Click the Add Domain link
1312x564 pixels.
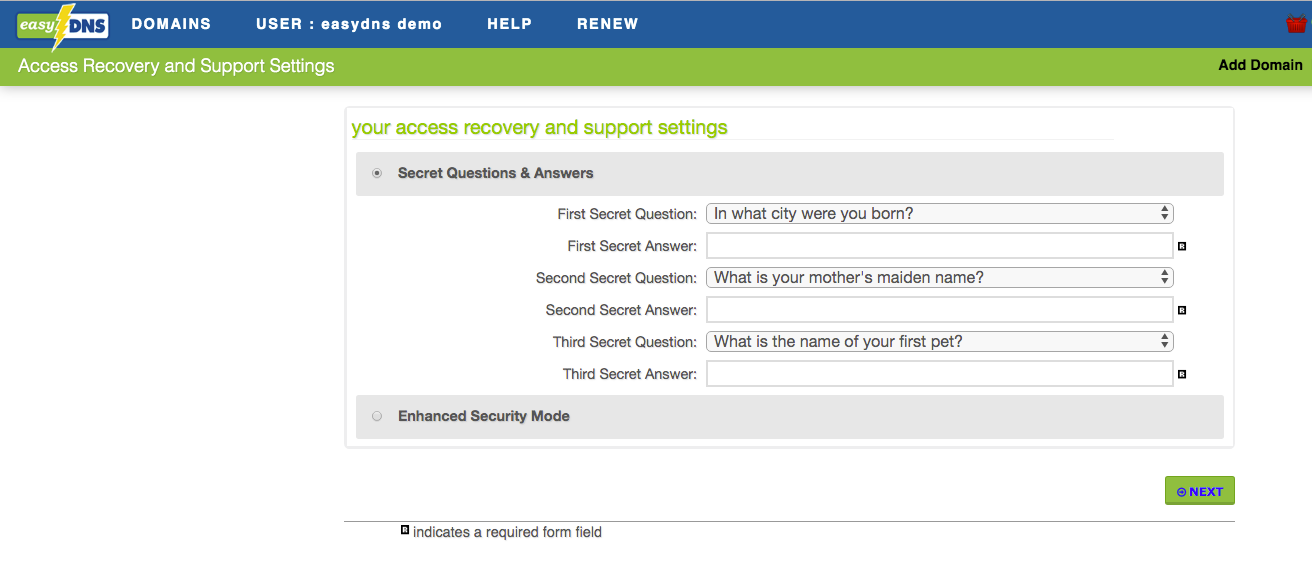point(1260,65)
